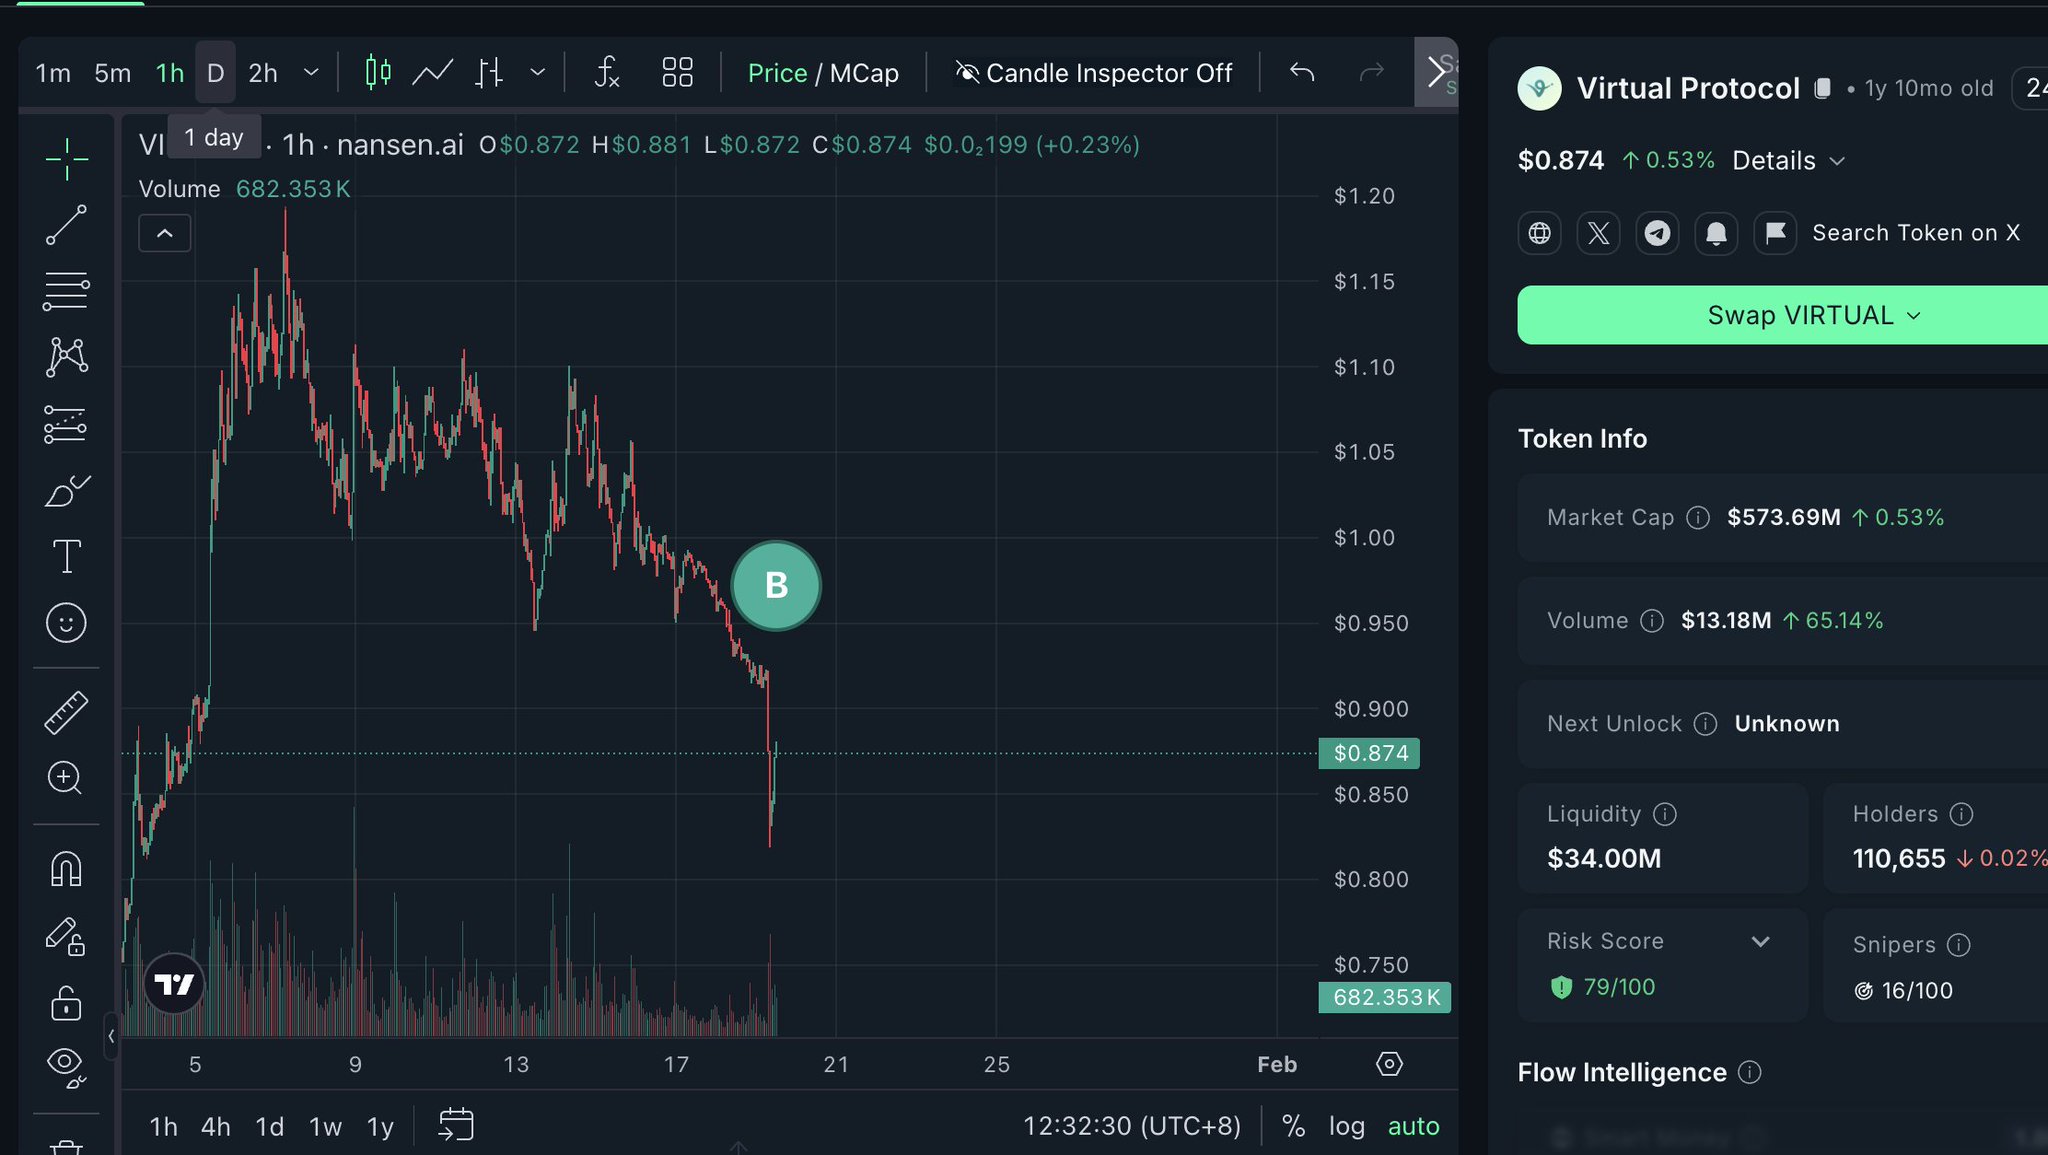Click the Telegram link icon
The image size is (2048, 1155).
[x=1657, y=233]
